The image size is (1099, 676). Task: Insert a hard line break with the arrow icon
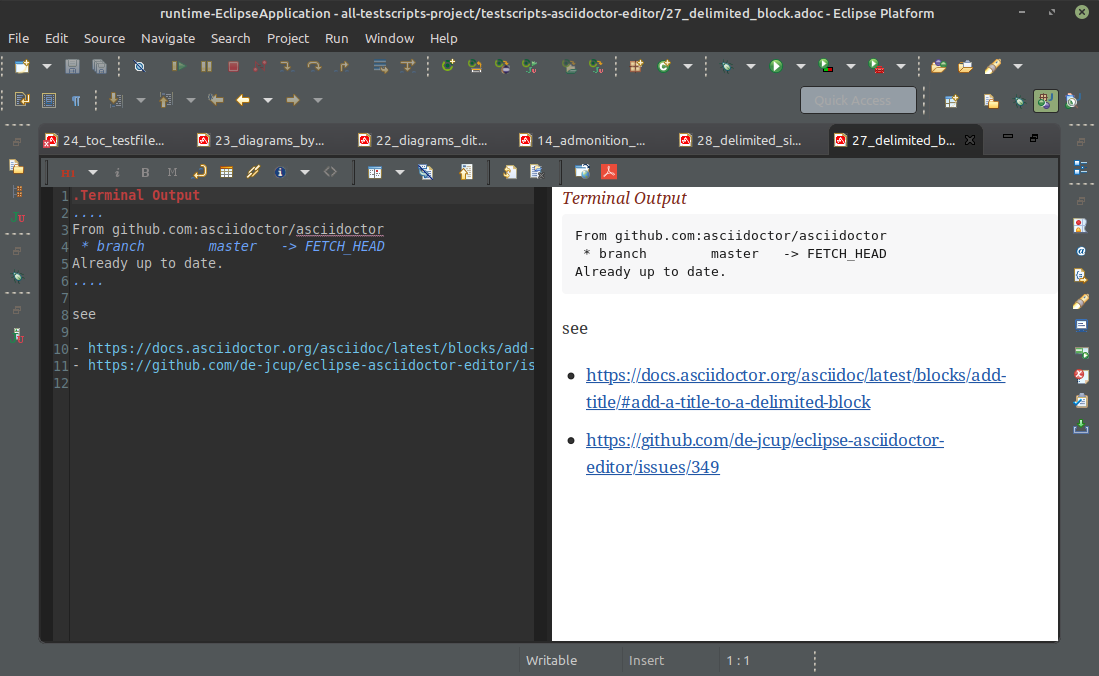pyautogui.click(x=198, y=172)
